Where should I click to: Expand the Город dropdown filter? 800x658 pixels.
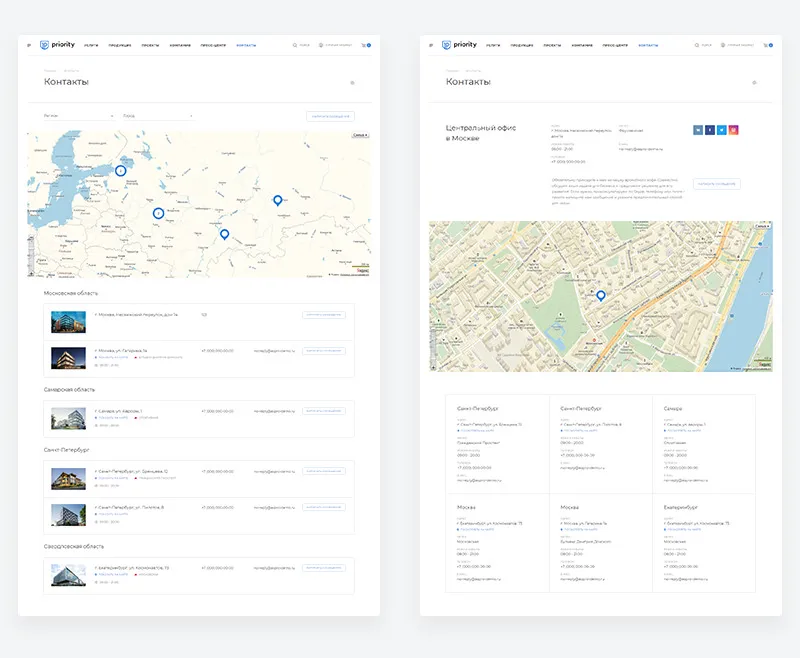click(157, 116)
